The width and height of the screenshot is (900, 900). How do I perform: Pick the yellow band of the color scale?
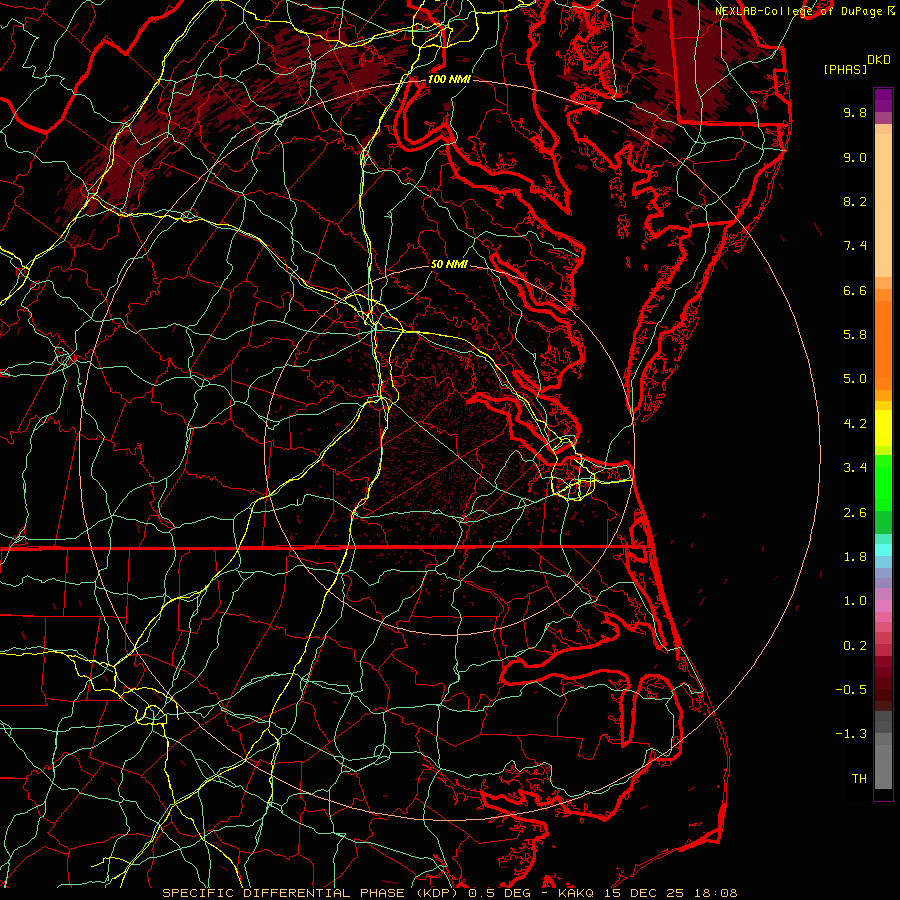(883, 428)
